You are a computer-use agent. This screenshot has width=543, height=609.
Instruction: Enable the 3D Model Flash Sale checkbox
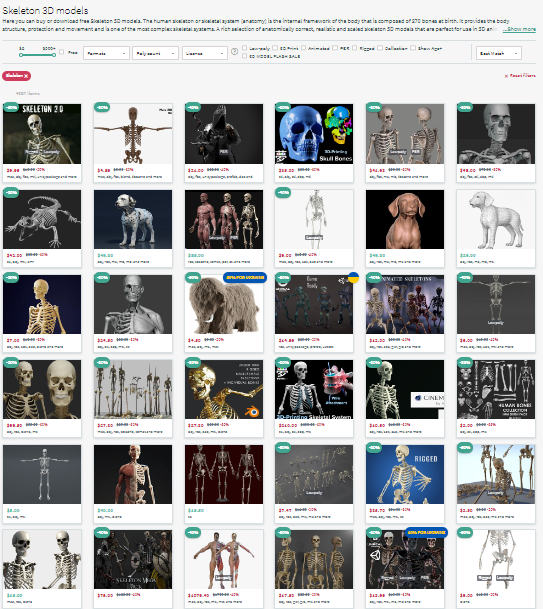[244, 56]
